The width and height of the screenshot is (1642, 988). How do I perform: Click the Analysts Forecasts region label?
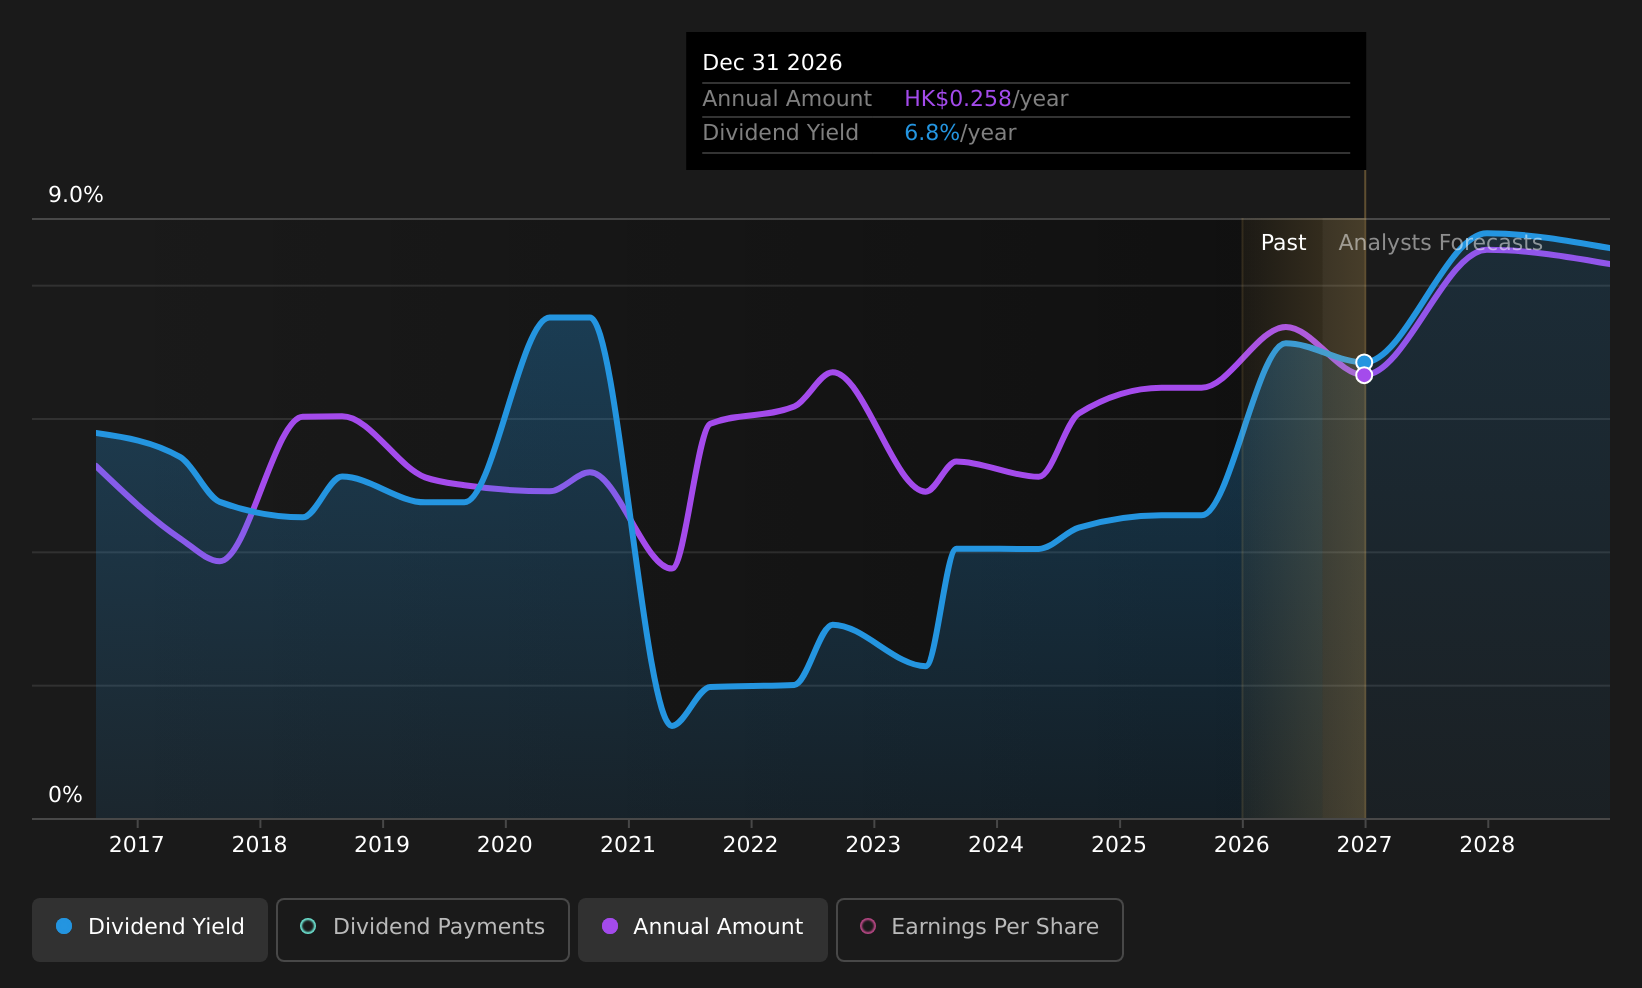point(1440,243)
